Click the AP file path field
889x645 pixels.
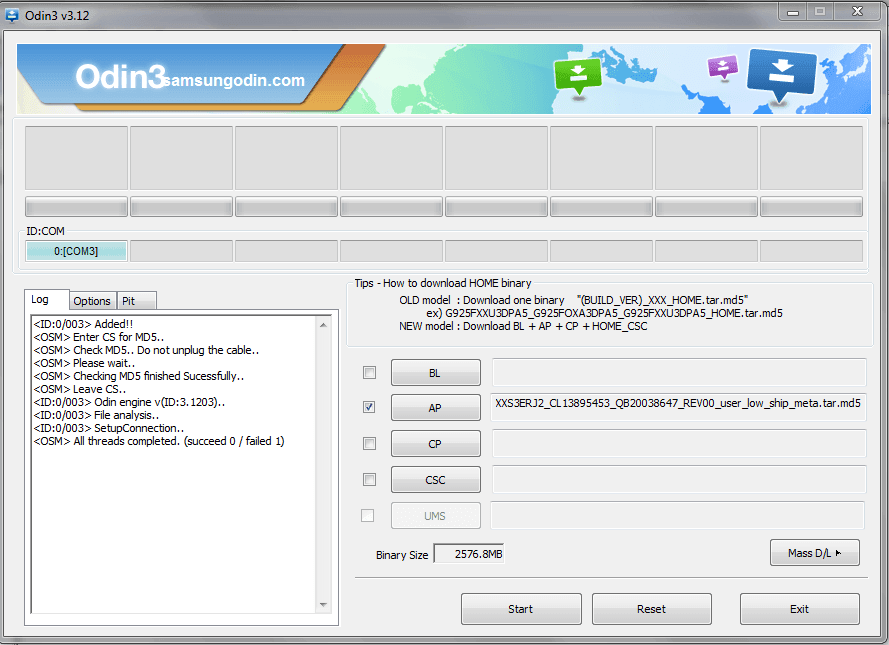click(x=679, y=408)
